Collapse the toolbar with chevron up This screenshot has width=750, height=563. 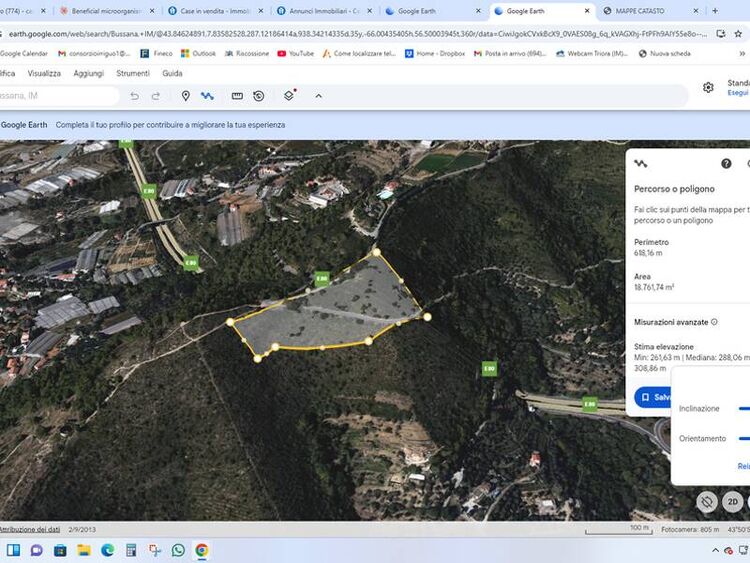318,96
